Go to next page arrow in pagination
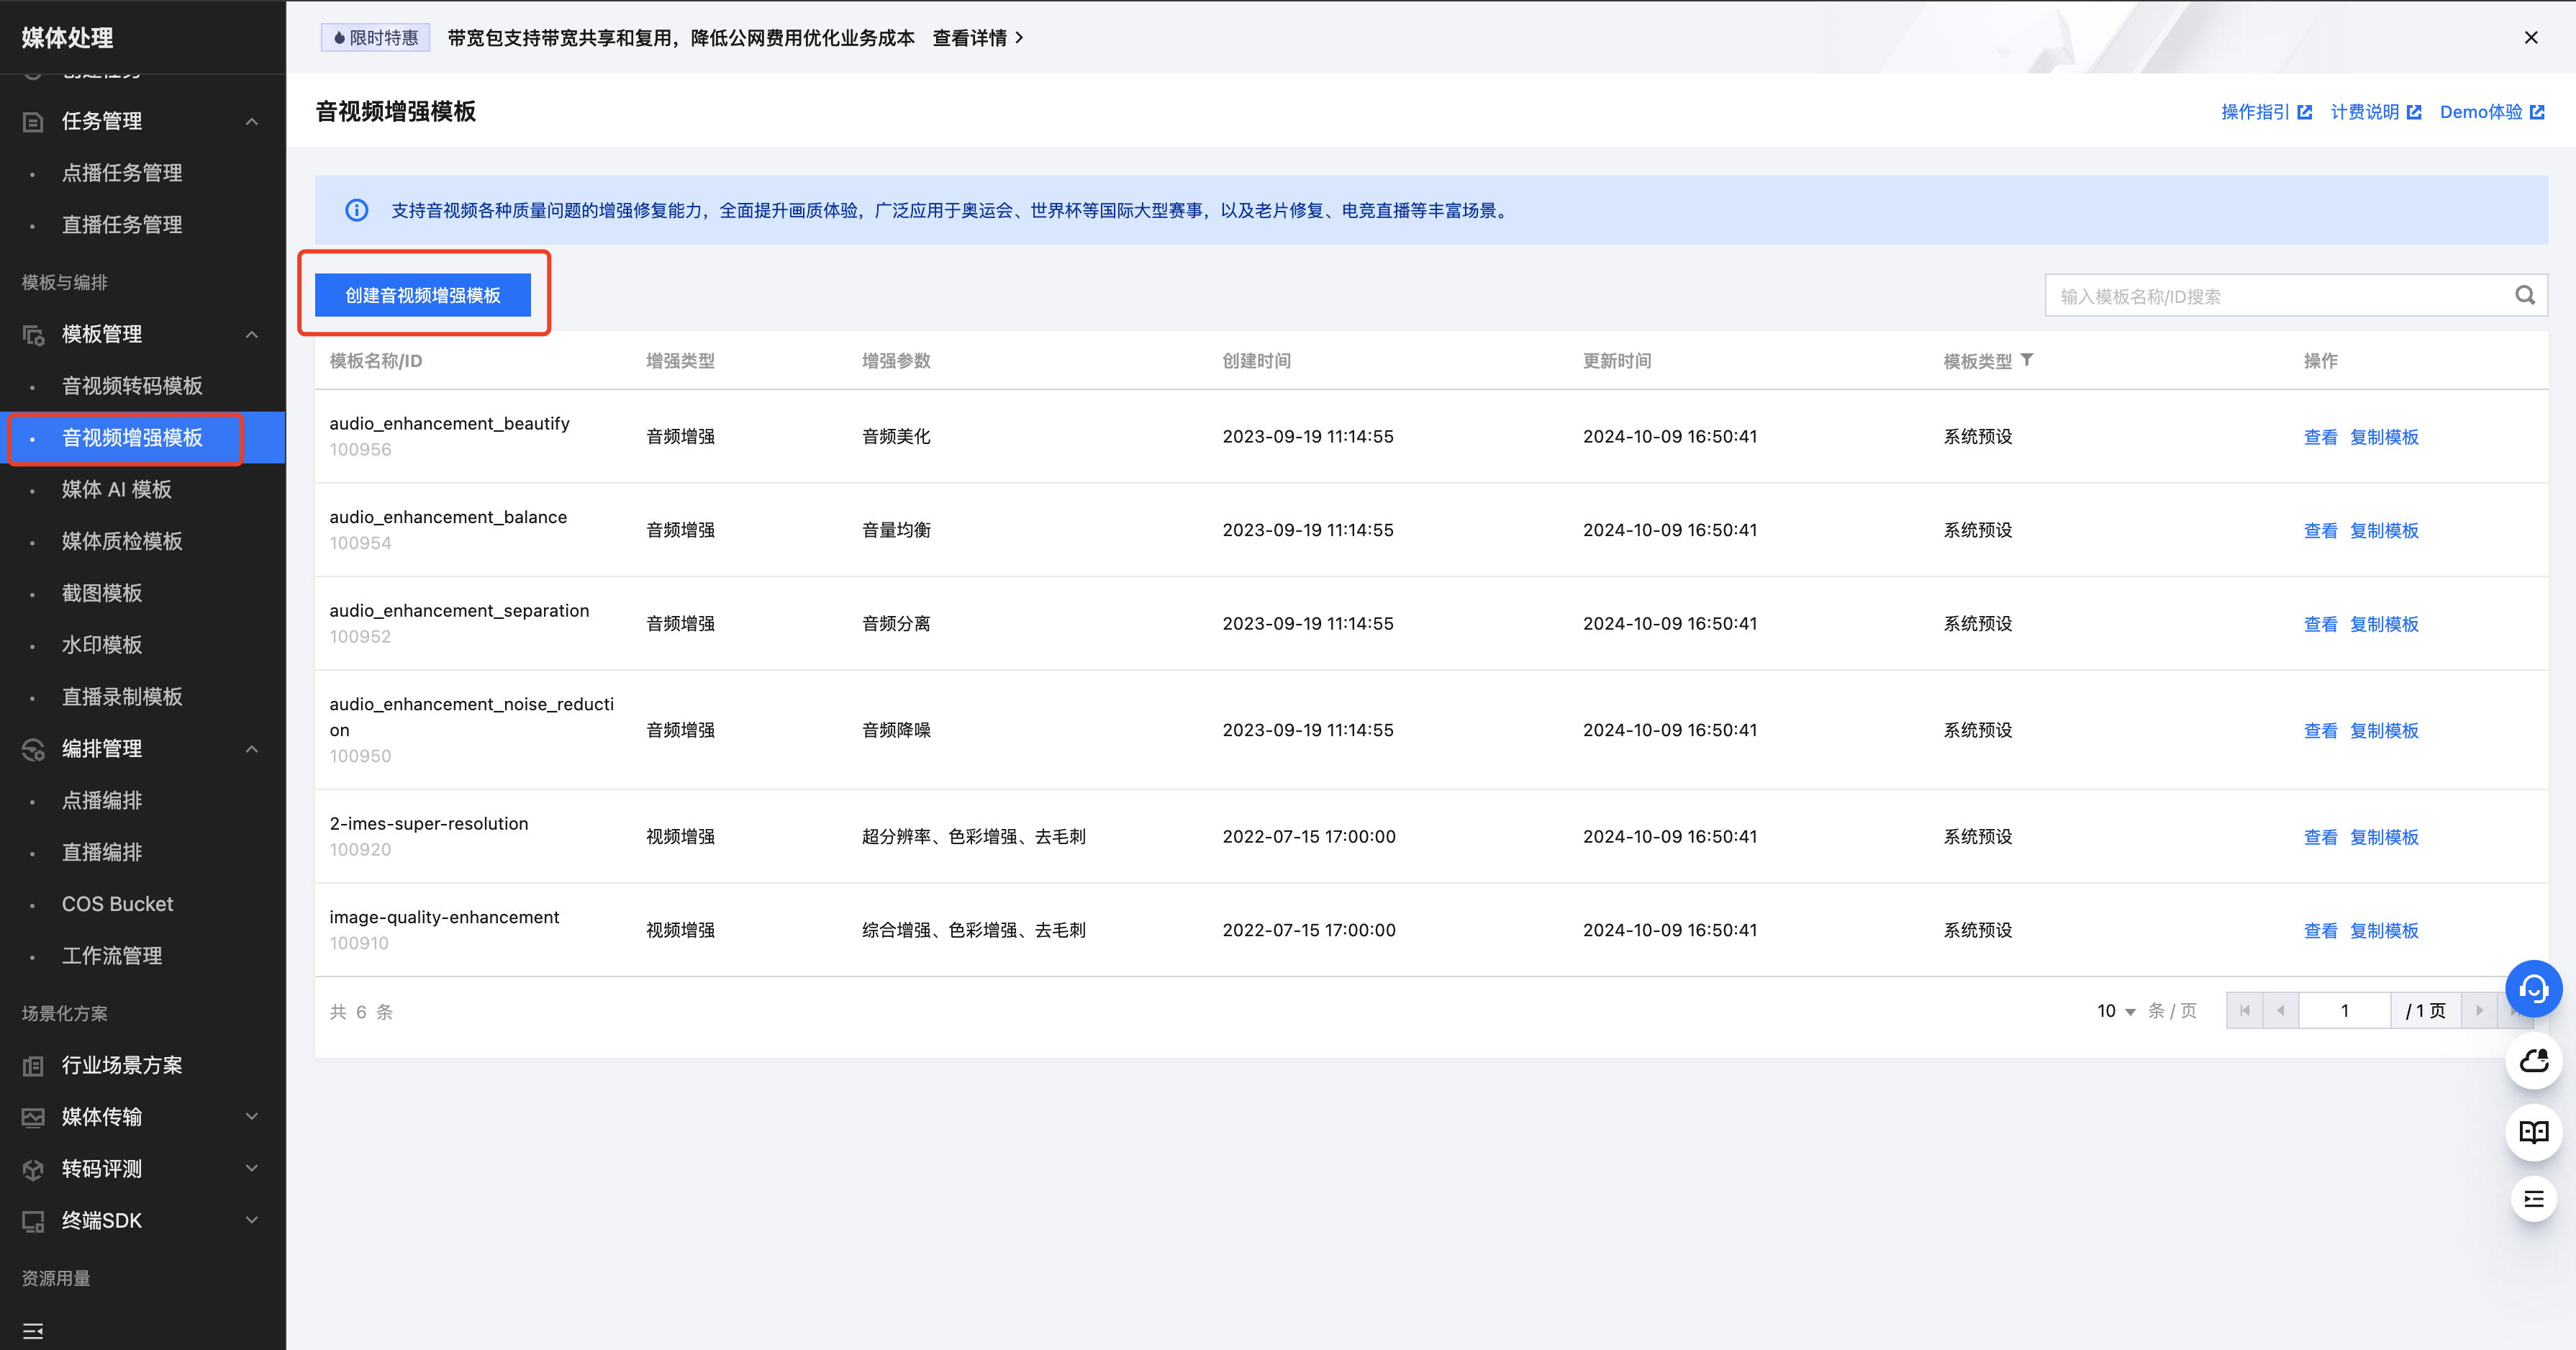Viewport: 2576px width, 1350px height. coord(2479,1011)
